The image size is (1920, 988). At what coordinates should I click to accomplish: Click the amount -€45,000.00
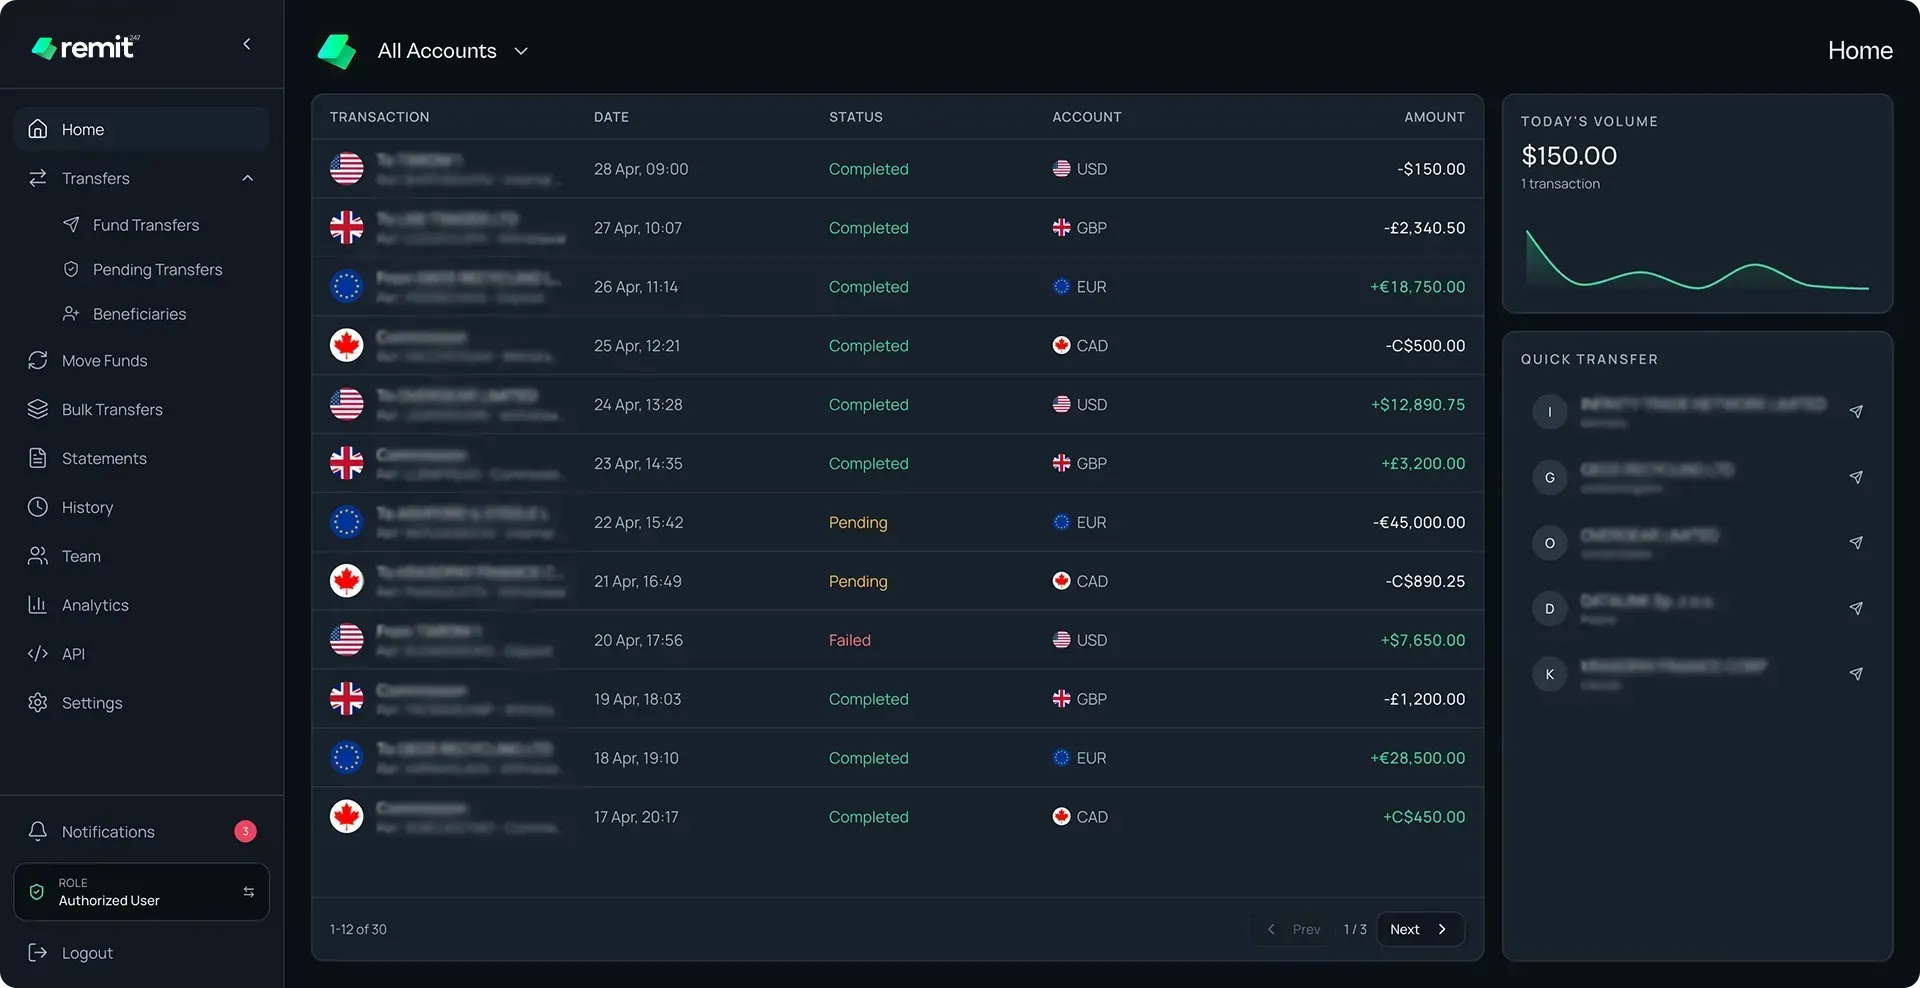pos(1419,522)
